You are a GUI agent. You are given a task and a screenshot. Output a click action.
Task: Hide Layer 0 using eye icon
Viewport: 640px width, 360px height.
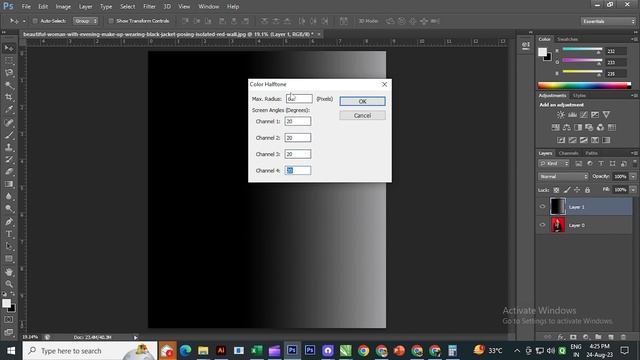[542, 225]
